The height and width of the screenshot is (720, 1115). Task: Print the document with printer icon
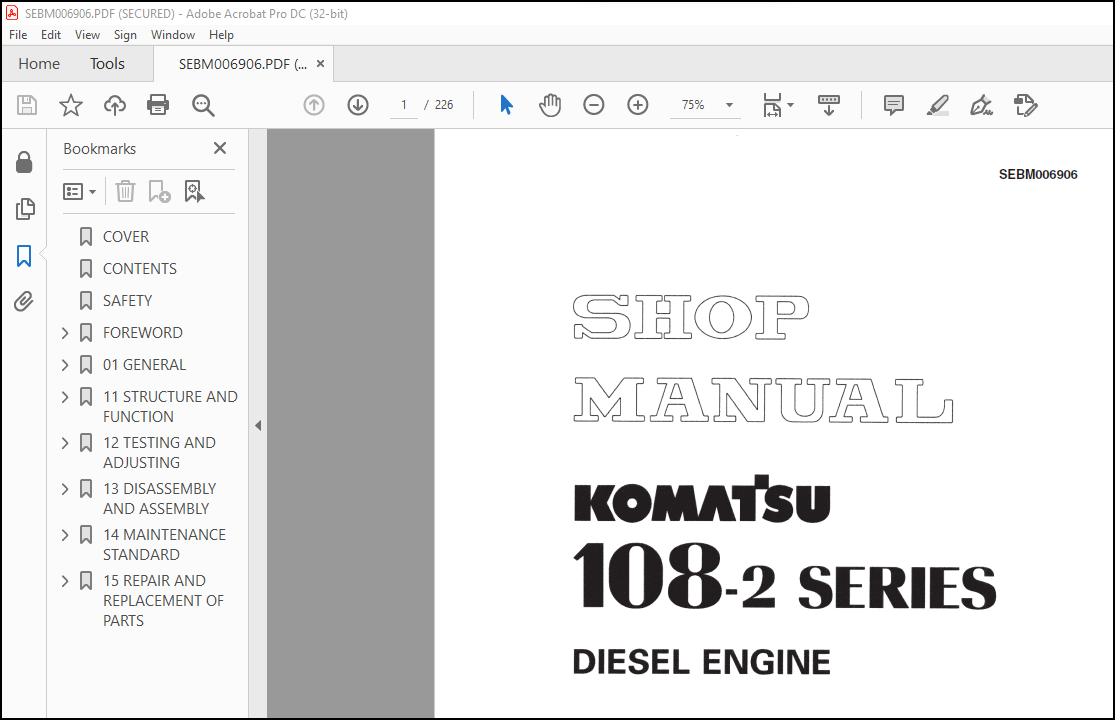[158, 105]
